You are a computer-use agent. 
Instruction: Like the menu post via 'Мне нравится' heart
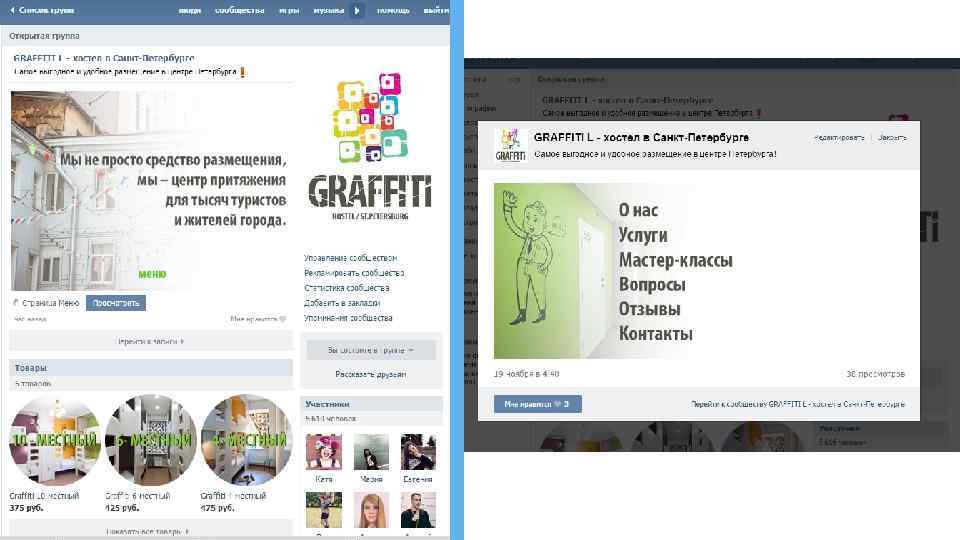point(258,319)
